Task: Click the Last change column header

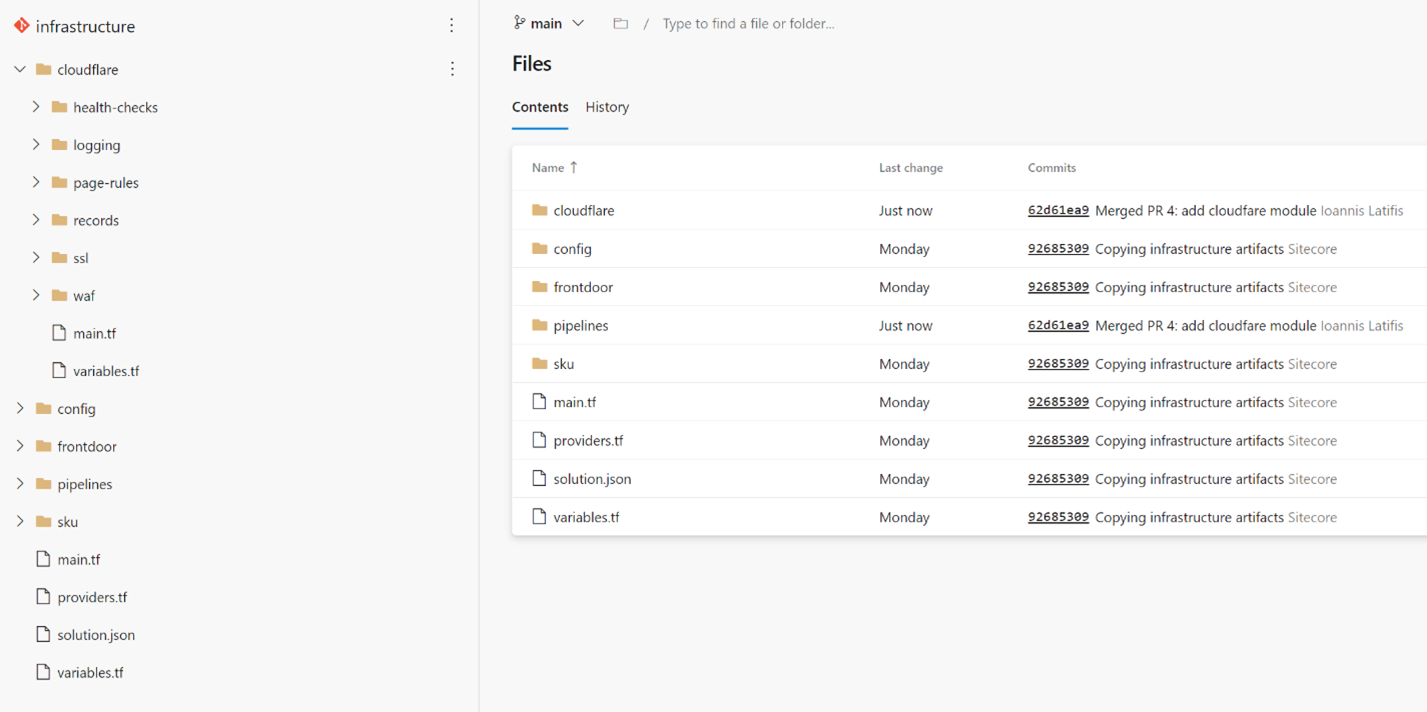Action: (x=911, y=167)
